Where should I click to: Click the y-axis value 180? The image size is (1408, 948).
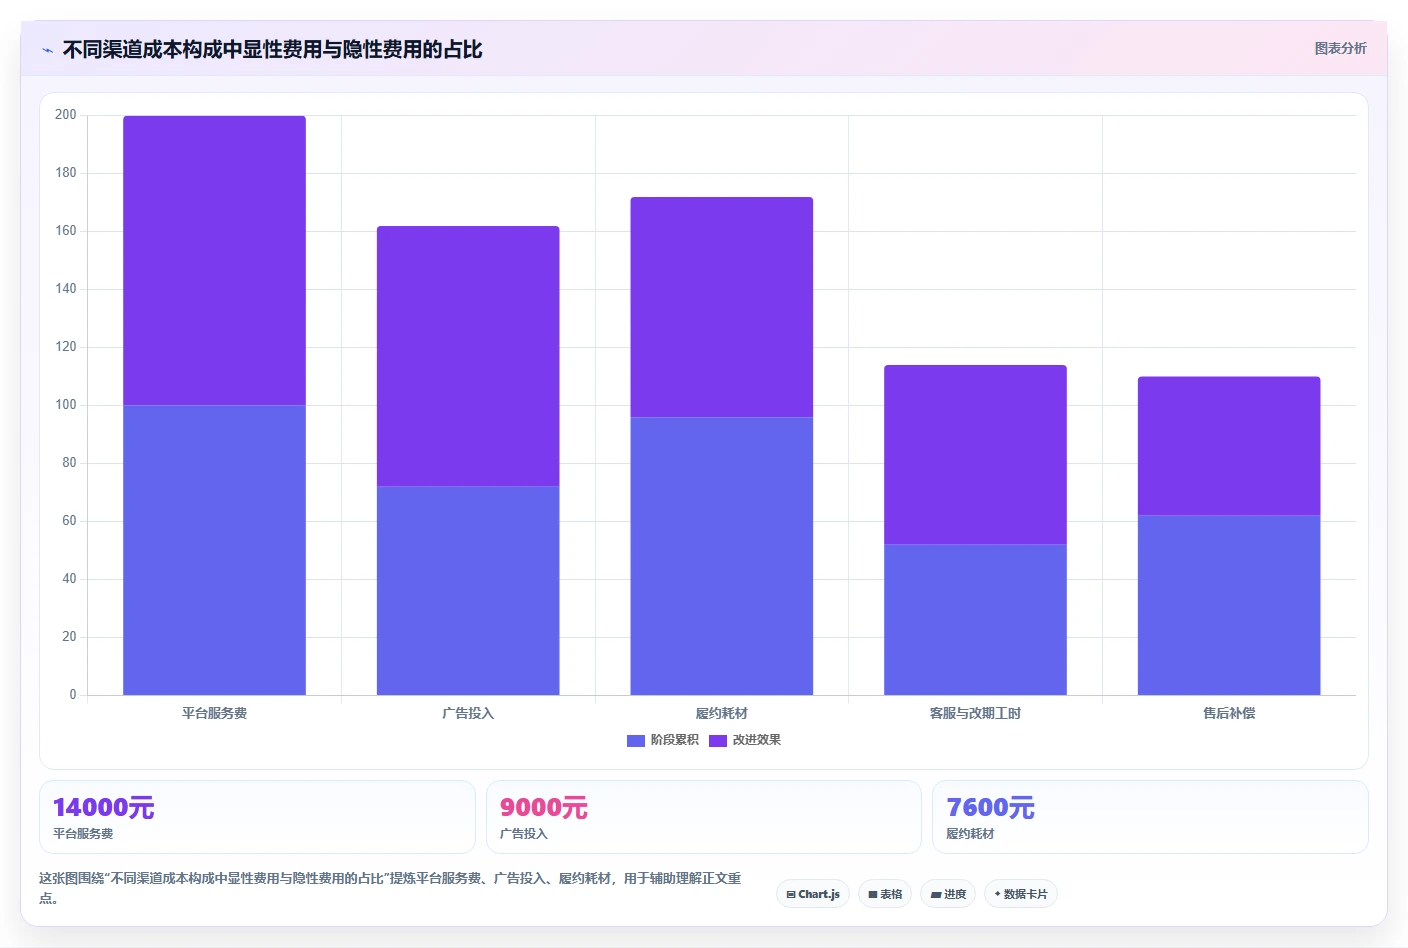[66, 173]
